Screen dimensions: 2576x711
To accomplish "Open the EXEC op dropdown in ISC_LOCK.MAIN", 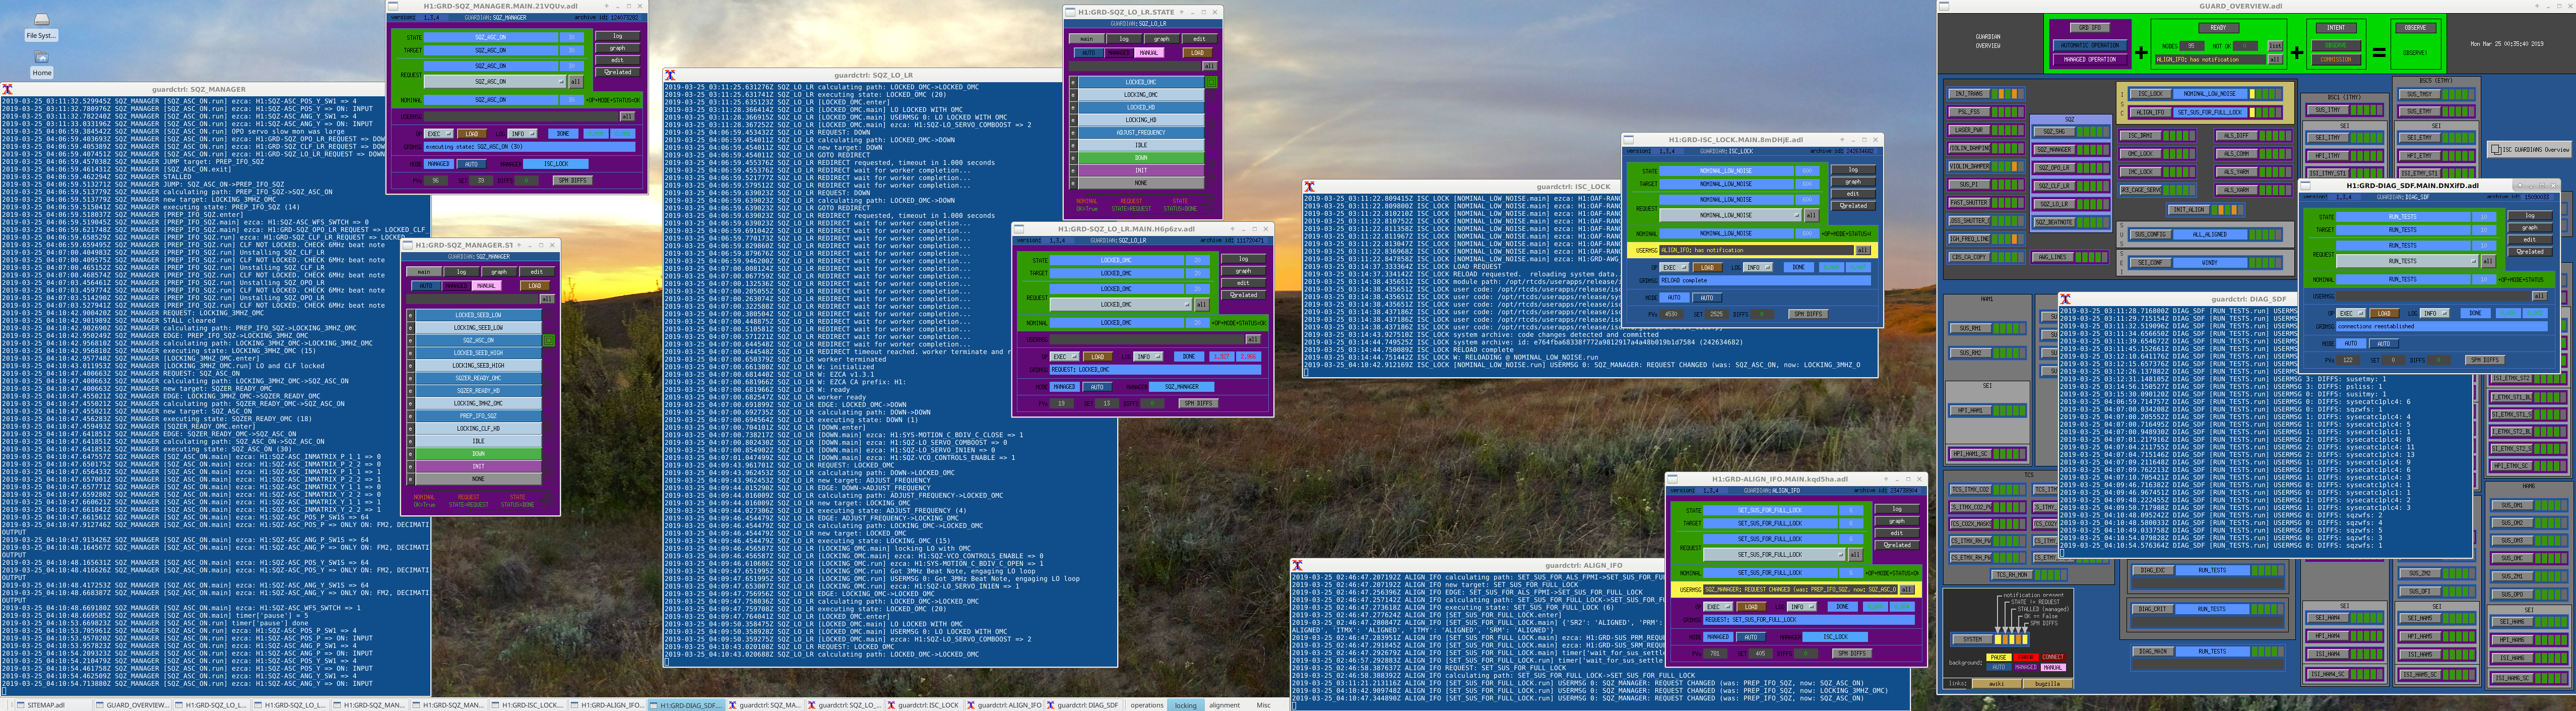I will [x=1674, y=268].
